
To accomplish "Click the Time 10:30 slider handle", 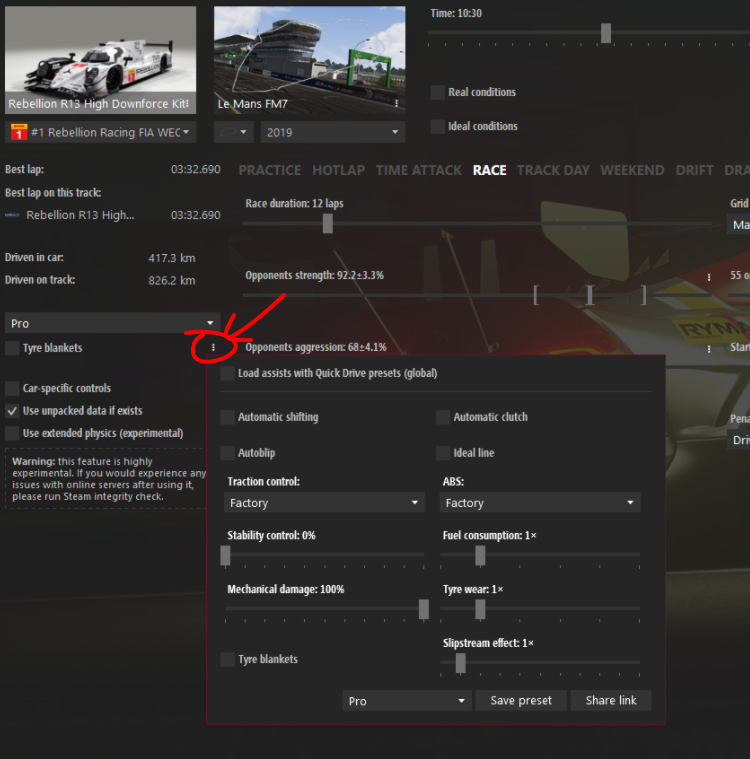I will point(606,33).
